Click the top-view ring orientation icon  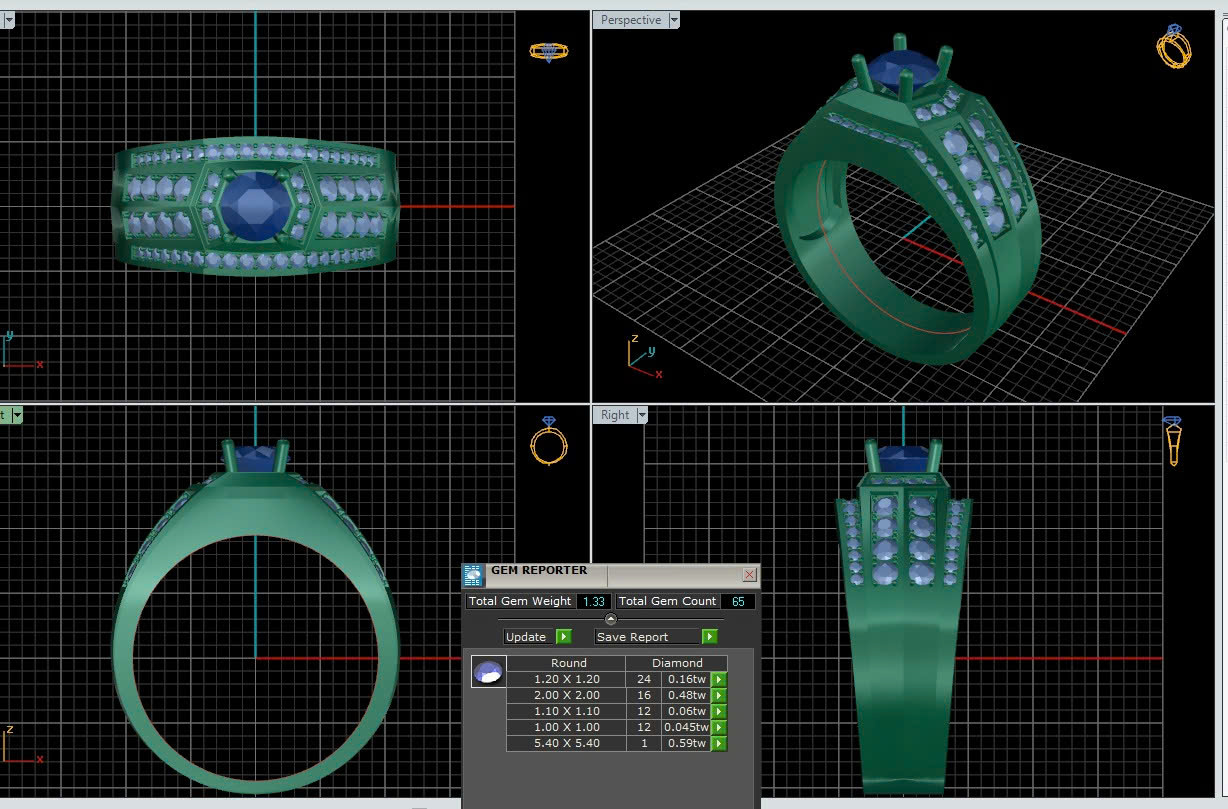pos(548,51)
